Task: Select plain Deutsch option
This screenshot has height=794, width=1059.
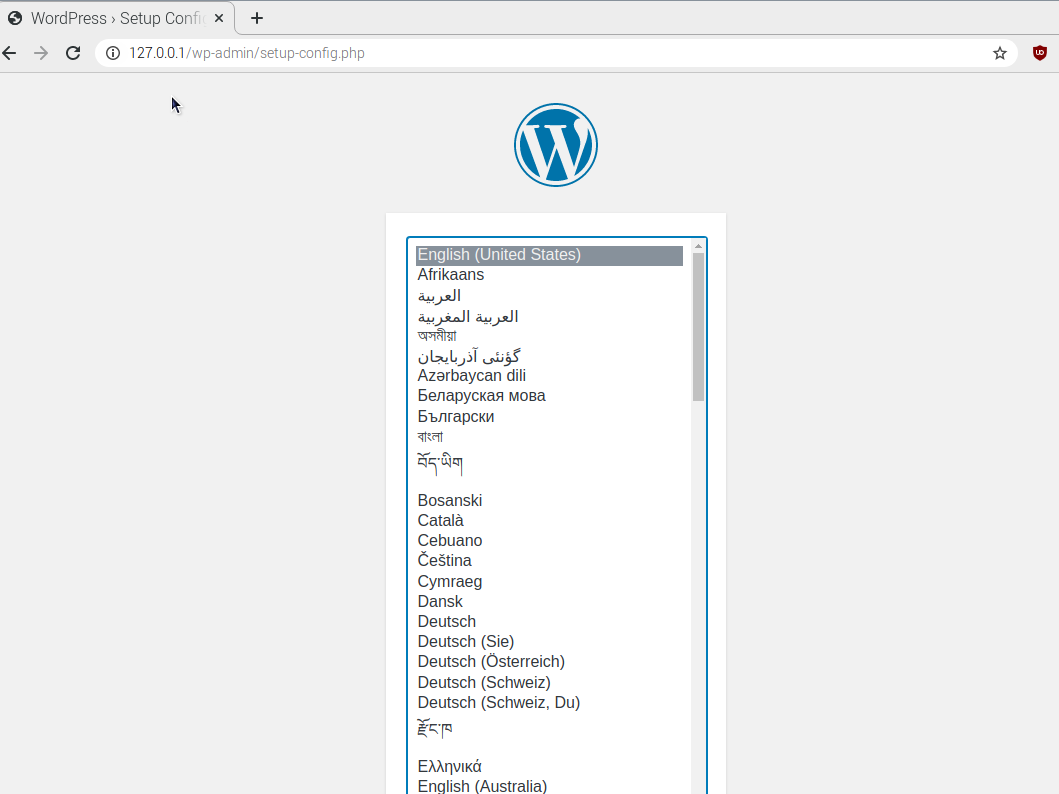Action: (x=550, y=621)
